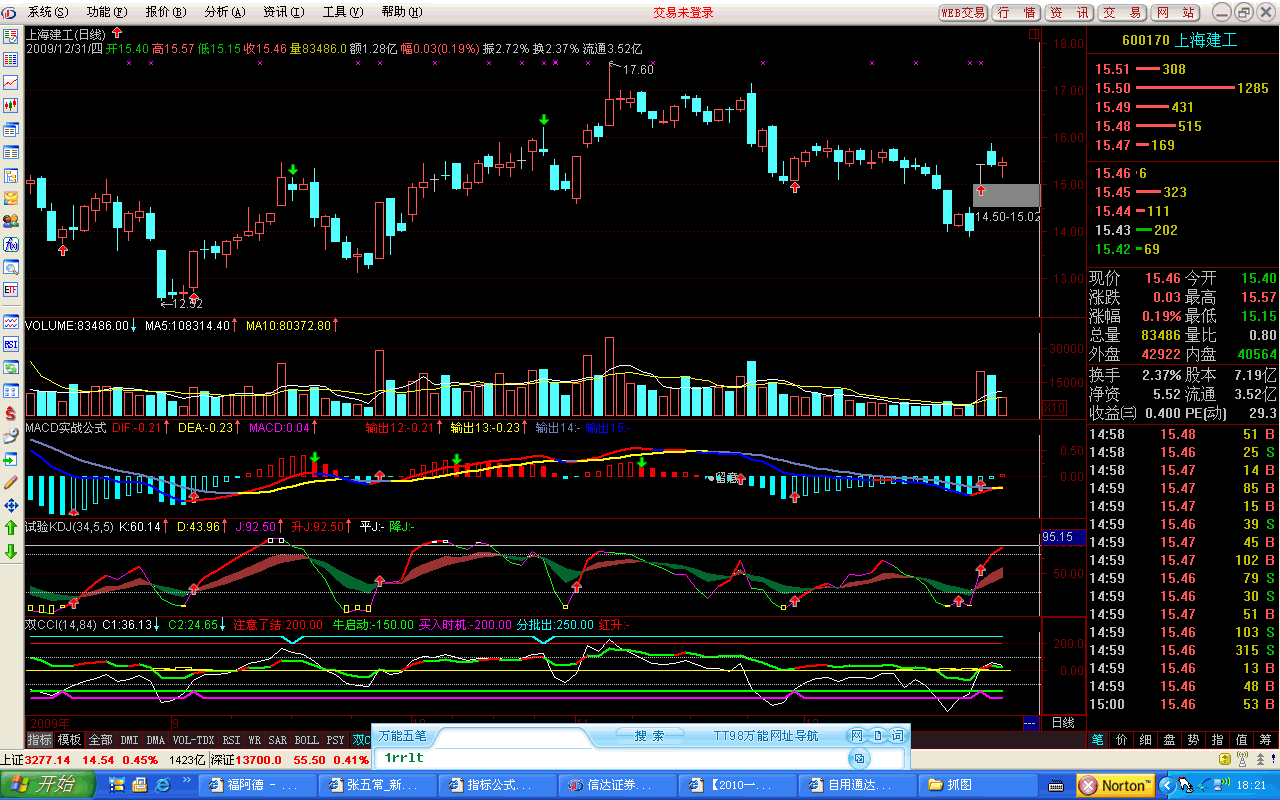The image size is (1280, 800).
Task: Click the green up arrow sidebar icon
Action: (11, 528)
